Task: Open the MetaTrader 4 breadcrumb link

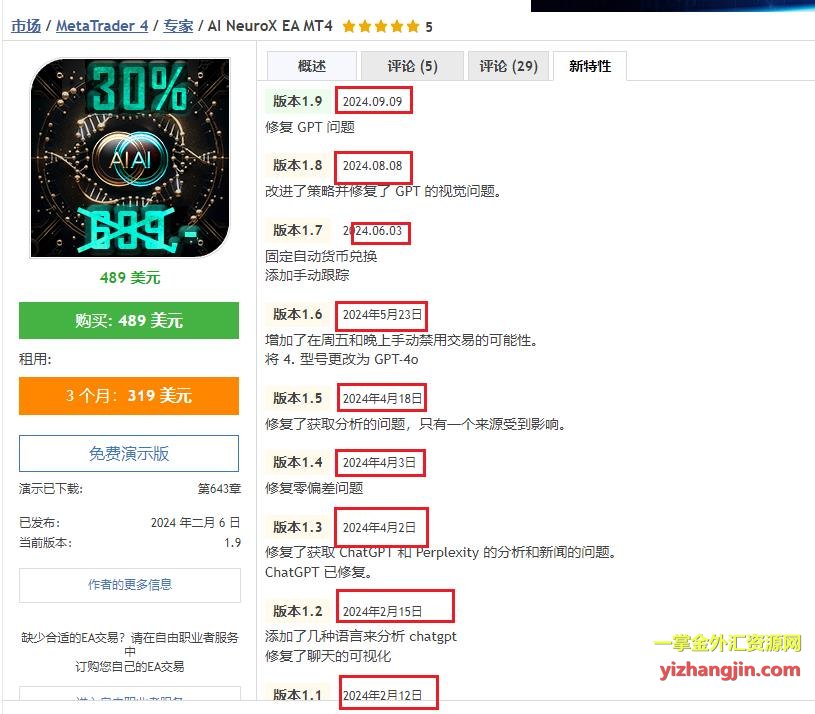Action: (102, 26)
